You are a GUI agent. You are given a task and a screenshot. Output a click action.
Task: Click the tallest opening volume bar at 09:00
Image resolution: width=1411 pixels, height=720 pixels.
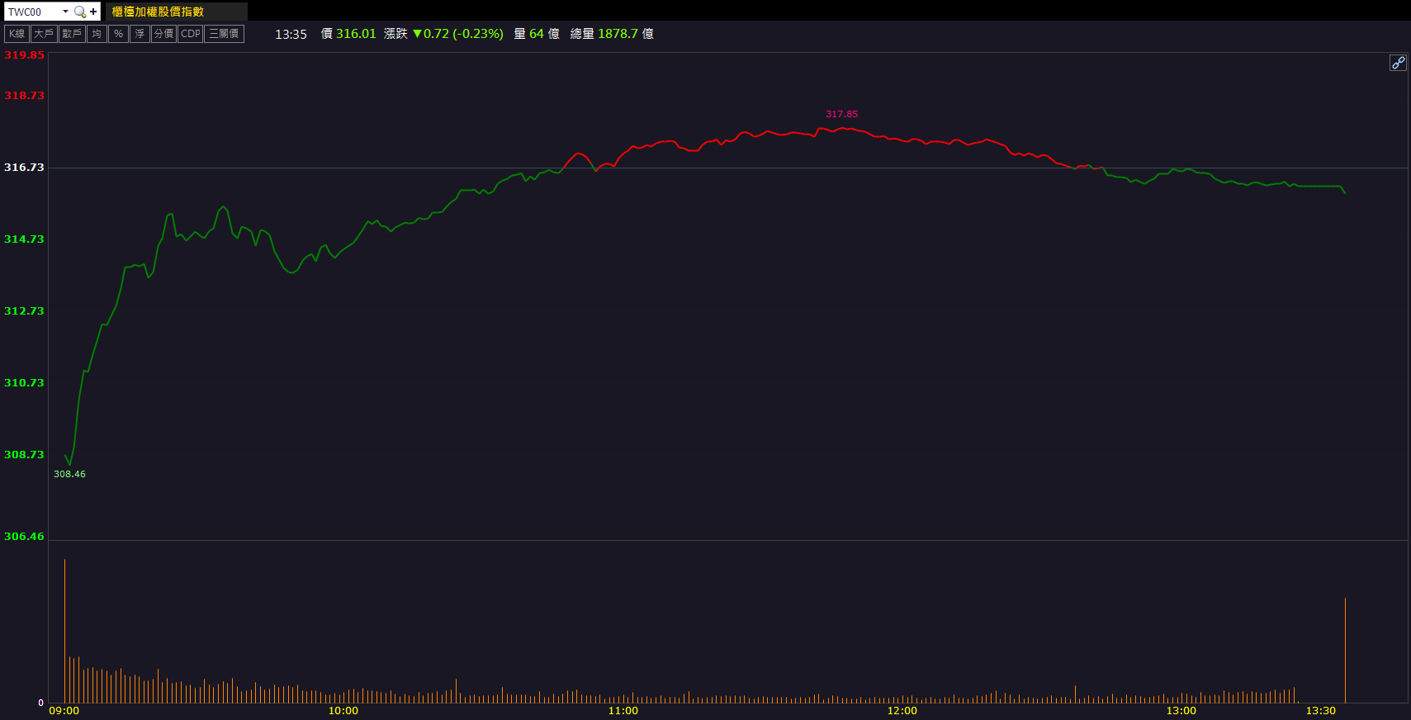pos(64,631)
